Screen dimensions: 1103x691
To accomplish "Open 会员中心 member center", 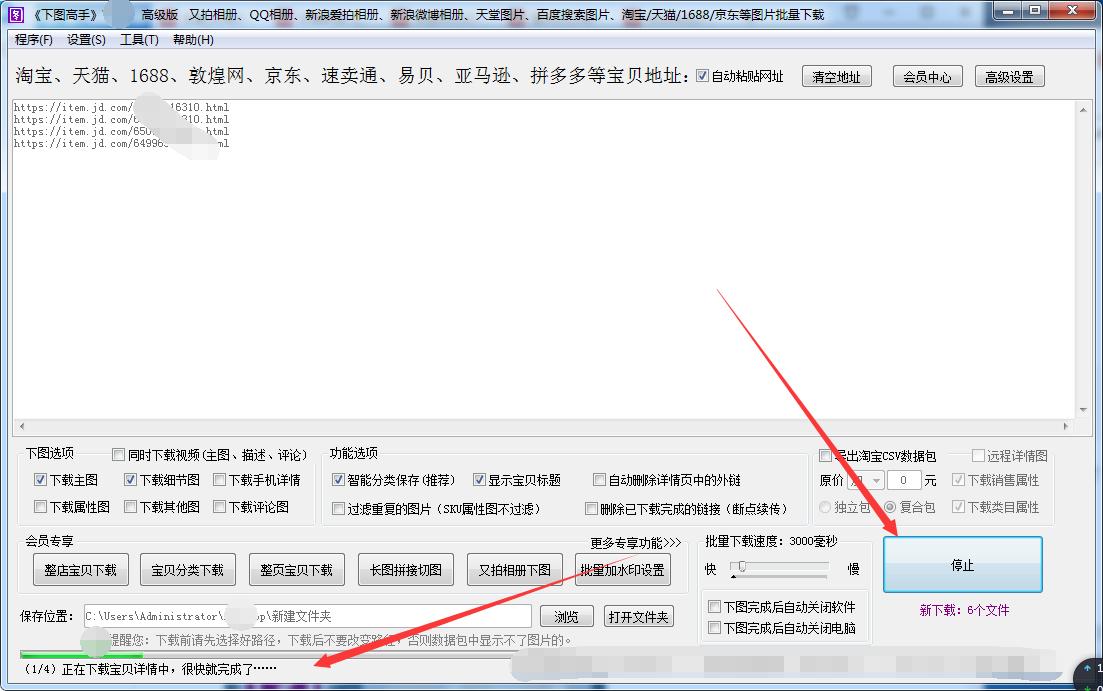I will [926, 76].
